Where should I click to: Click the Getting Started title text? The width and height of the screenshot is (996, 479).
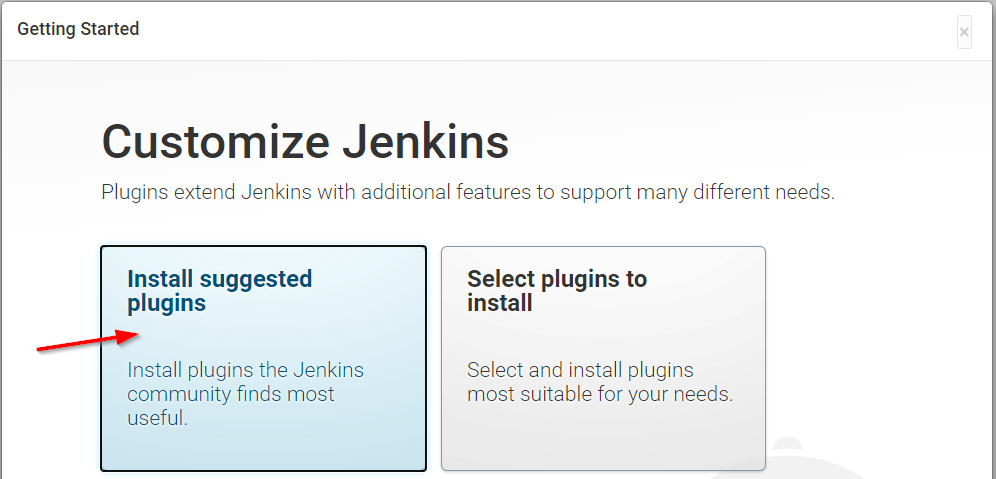[x=78, y=29]
